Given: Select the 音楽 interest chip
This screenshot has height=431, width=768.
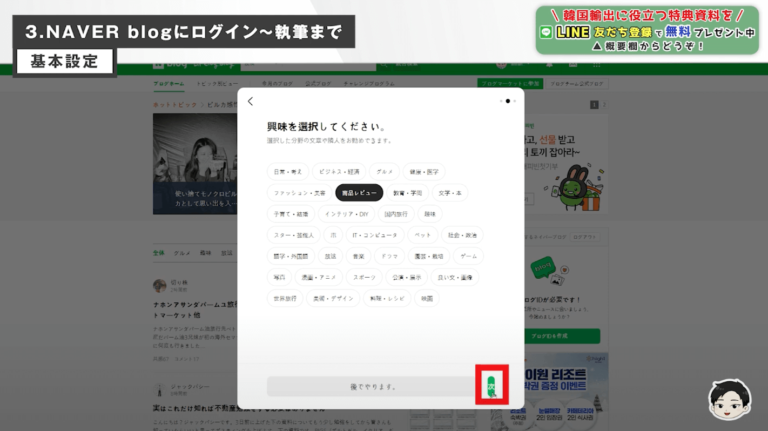Looking at the screenshot, I should [x=359, y=256].
